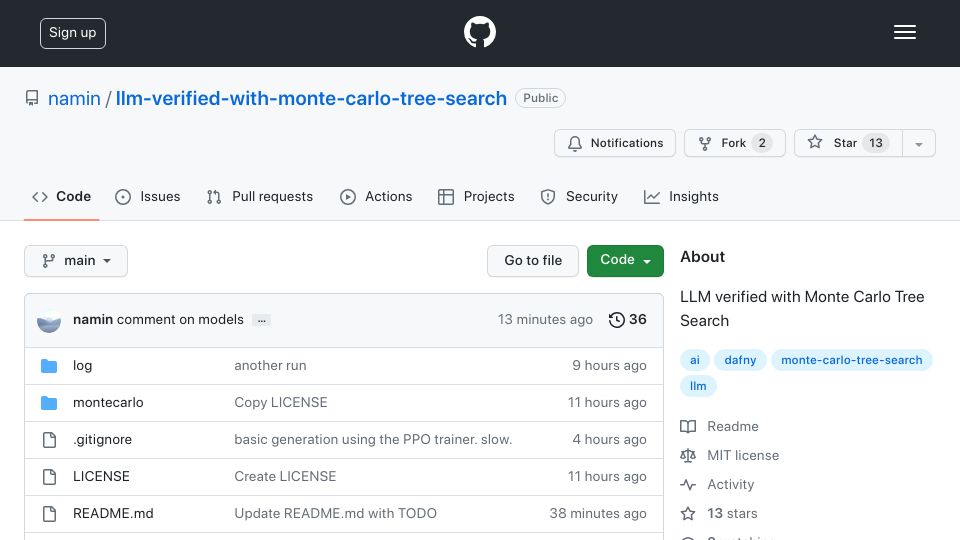Open the namin owner link
Viewport: 960px width, 540px height.
(74, 98)
